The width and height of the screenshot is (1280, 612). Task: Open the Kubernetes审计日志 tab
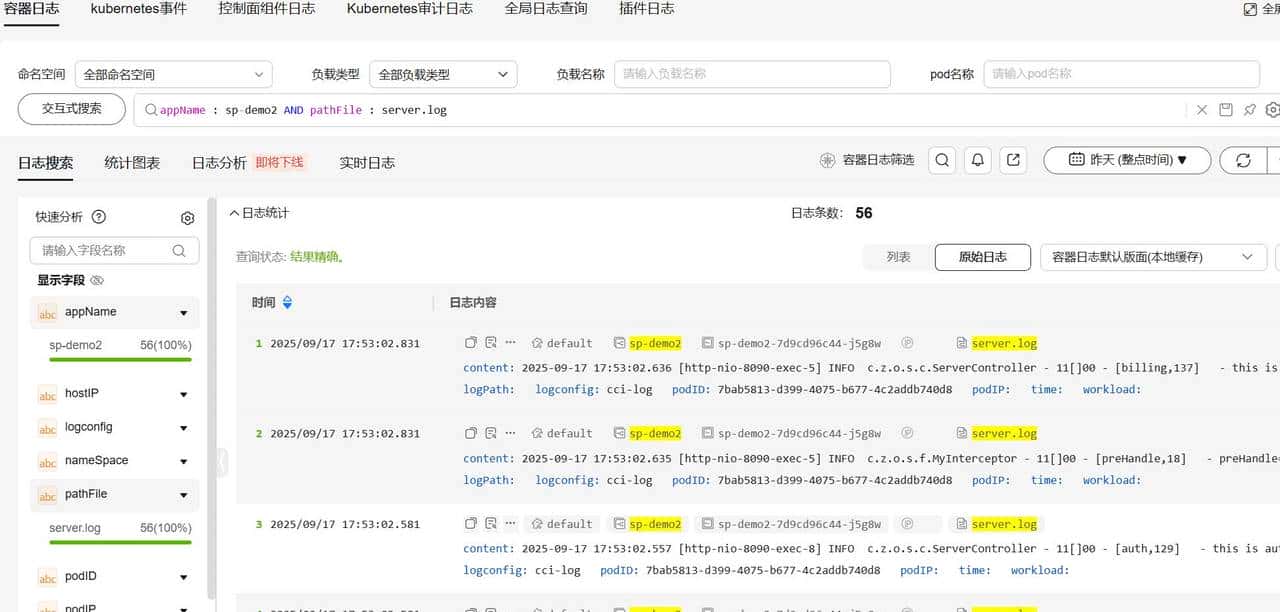410,9
